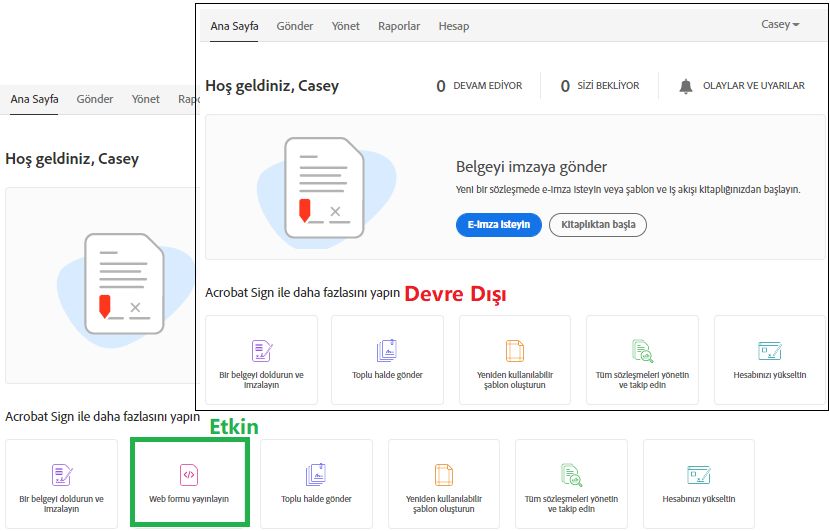Image resolution: width=830 pixels, height=531 pixels.
Task: Click Hoş geldiniz, Casey heading in front window
Action: 272,86
